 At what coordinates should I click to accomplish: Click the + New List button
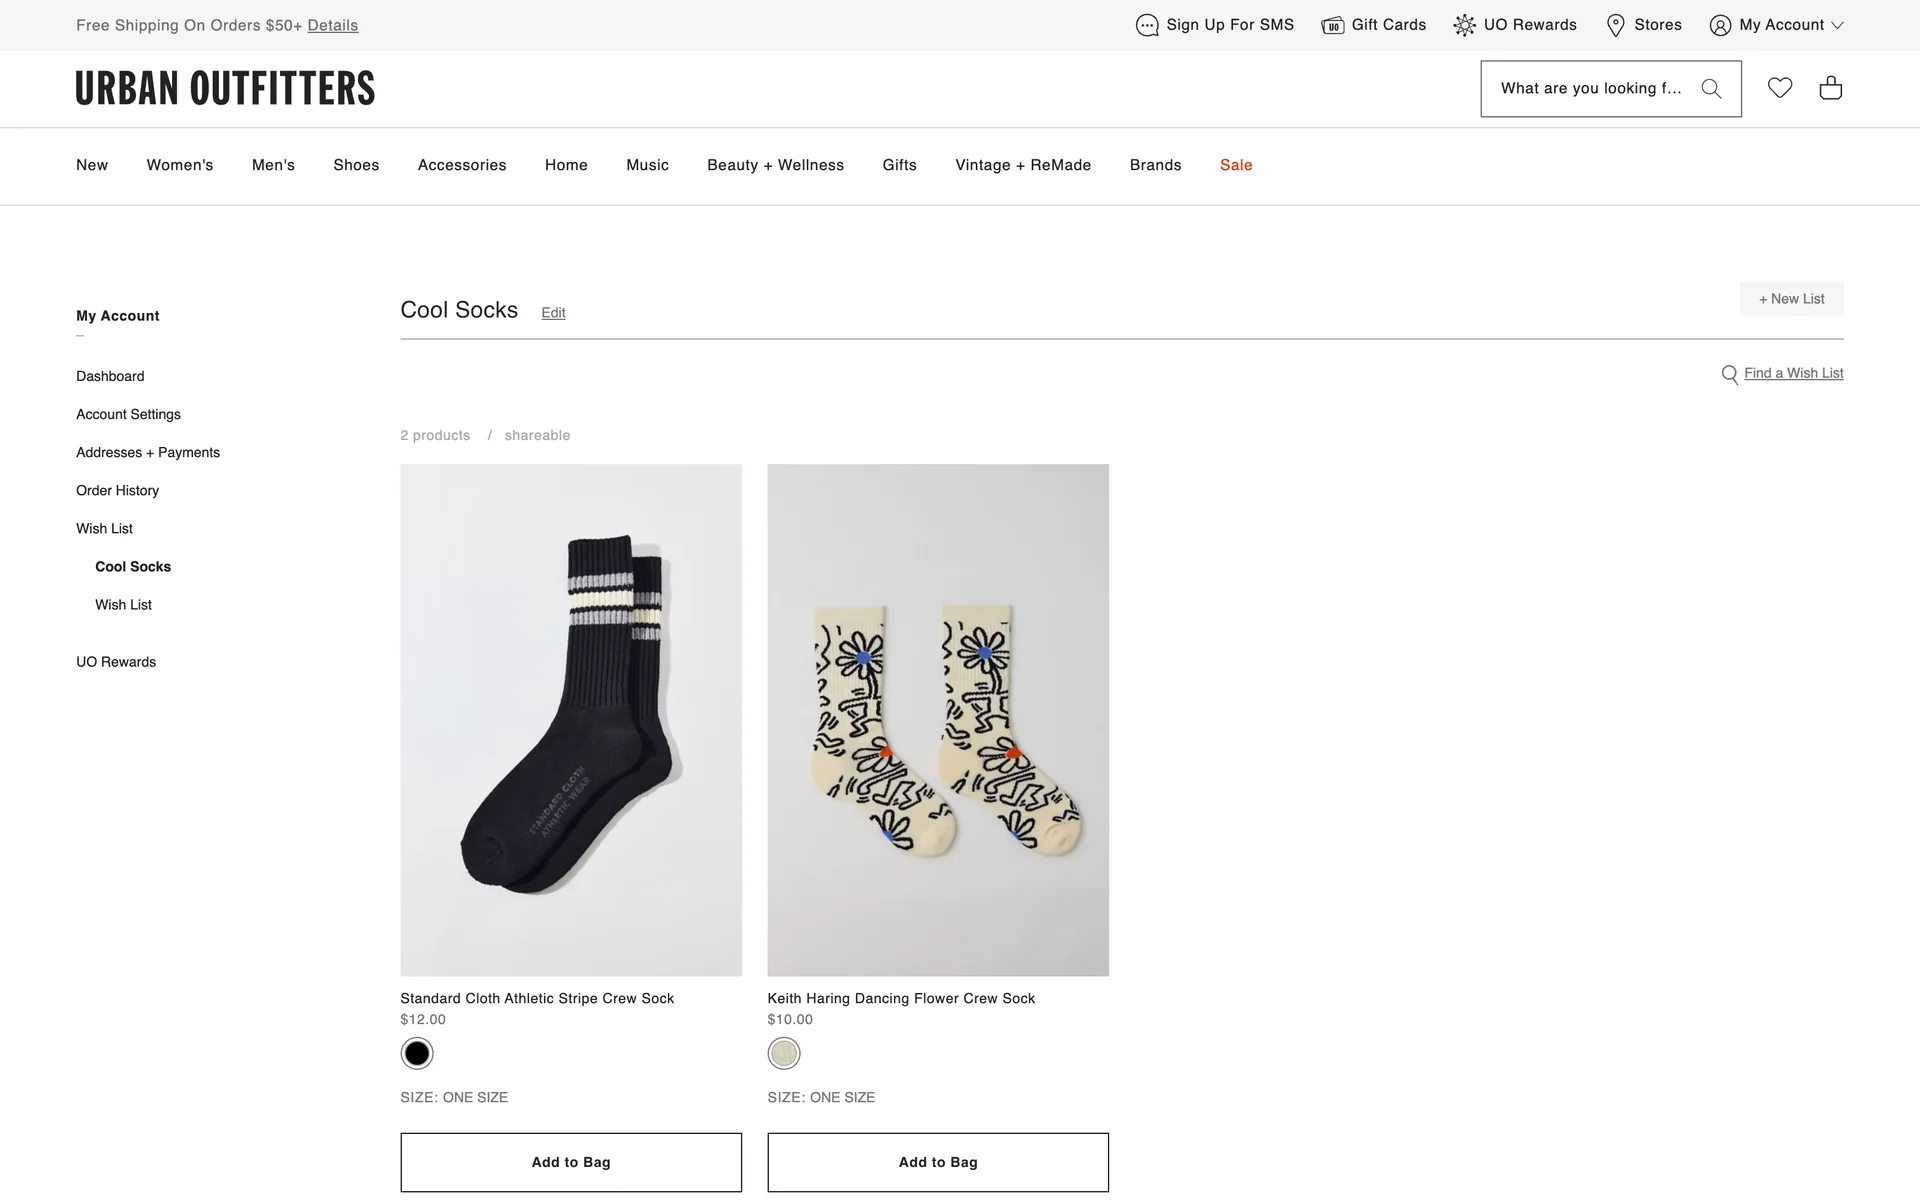point(1791,299)
